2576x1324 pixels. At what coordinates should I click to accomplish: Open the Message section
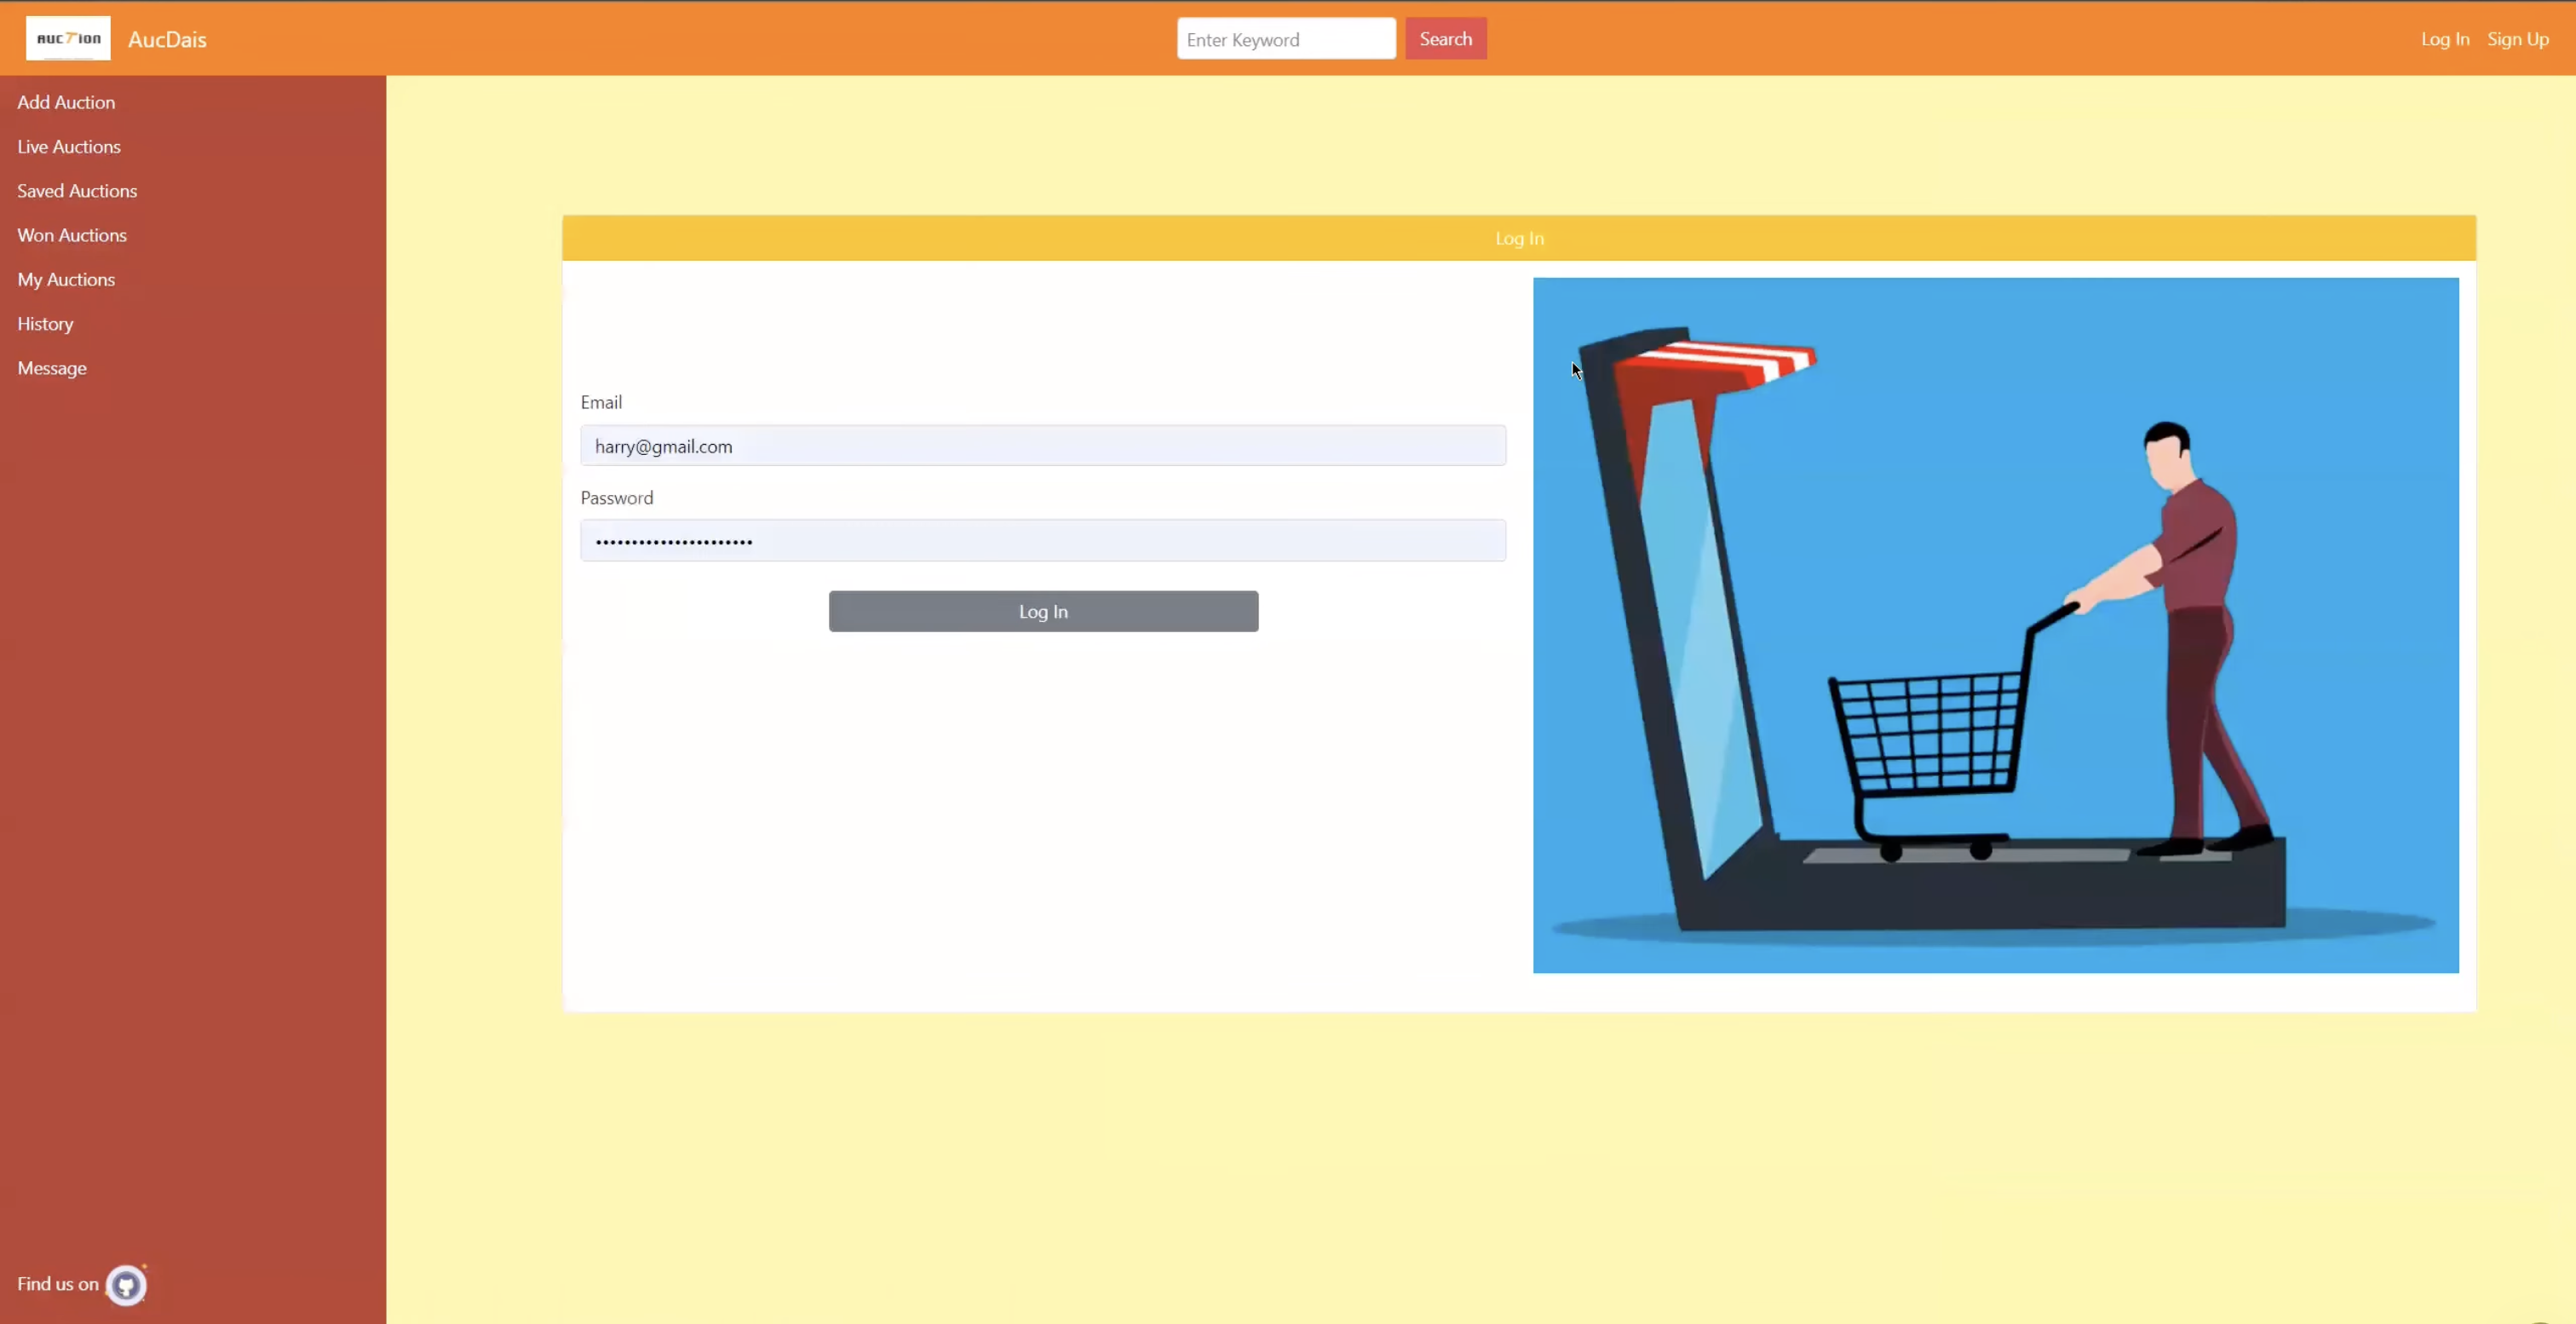pos(52,368)
